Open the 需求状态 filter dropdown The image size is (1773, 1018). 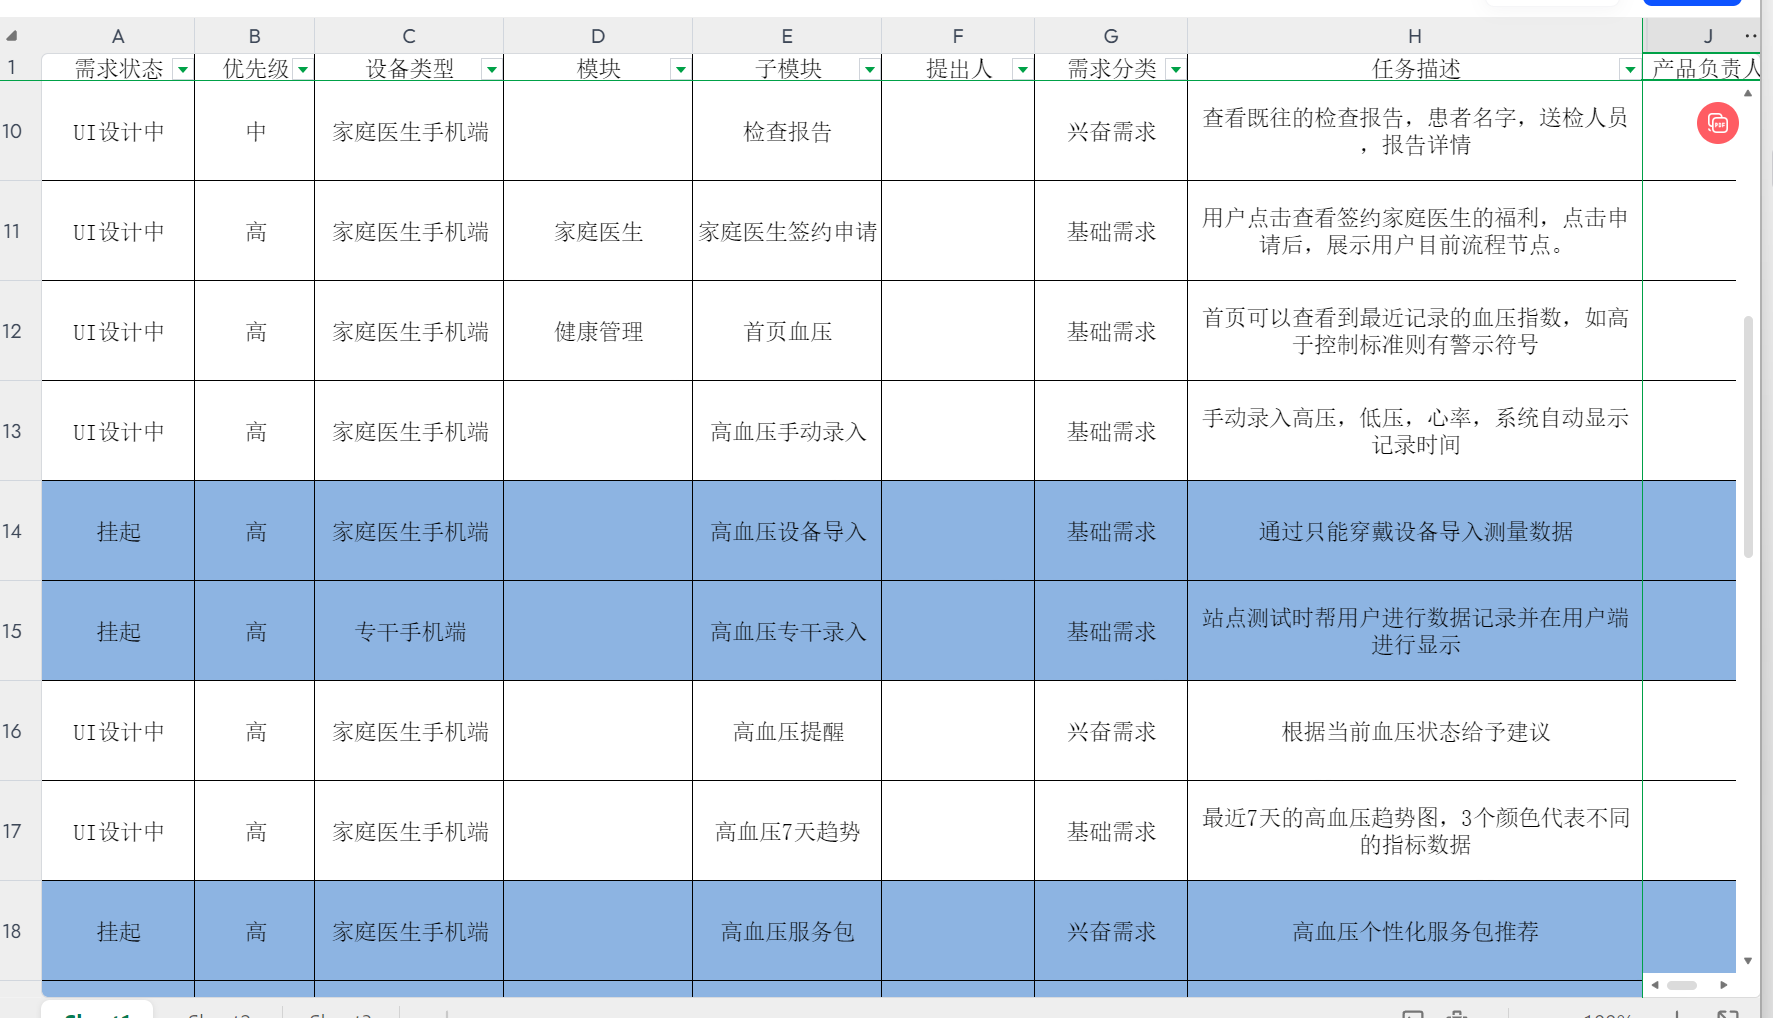point(183,69)
